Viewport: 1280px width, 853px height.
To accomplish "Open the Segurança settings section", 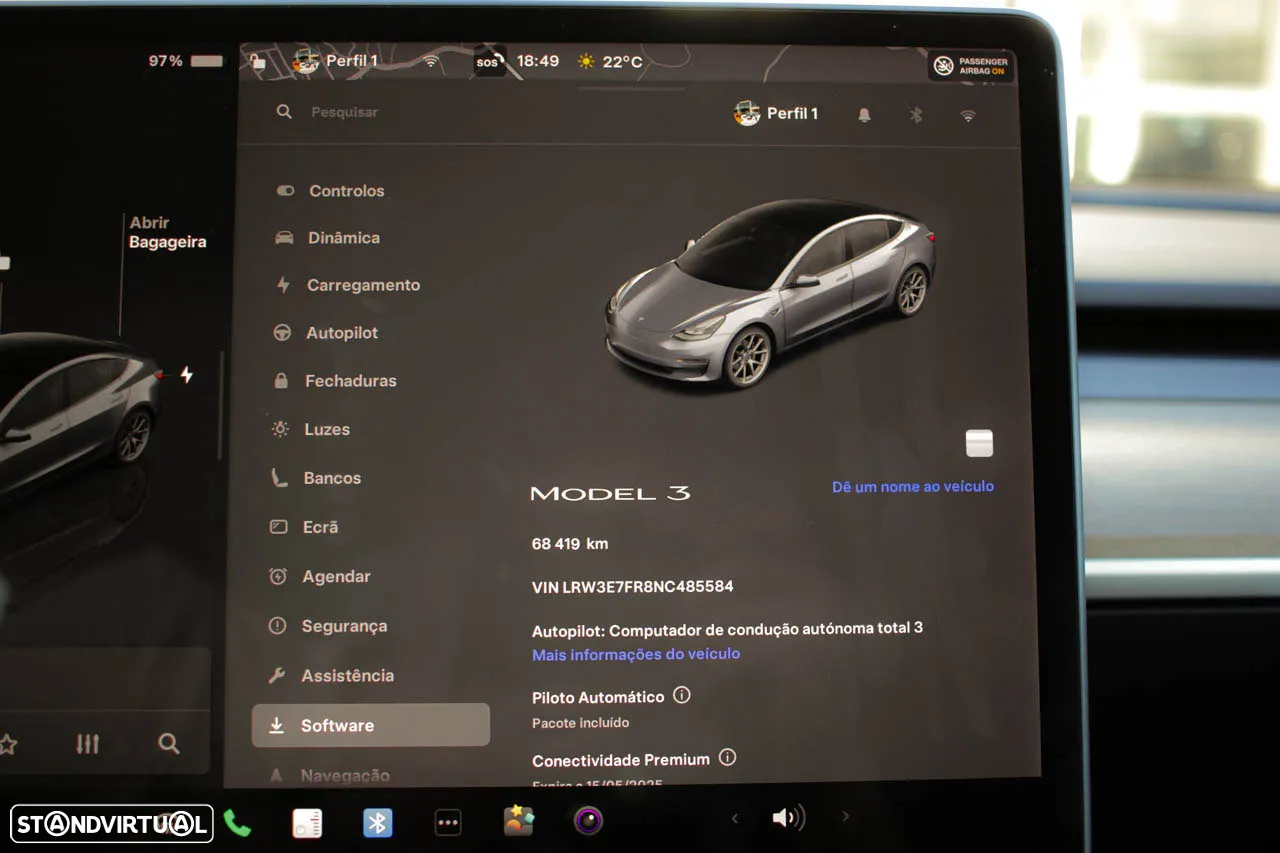I will pos(328,626).
